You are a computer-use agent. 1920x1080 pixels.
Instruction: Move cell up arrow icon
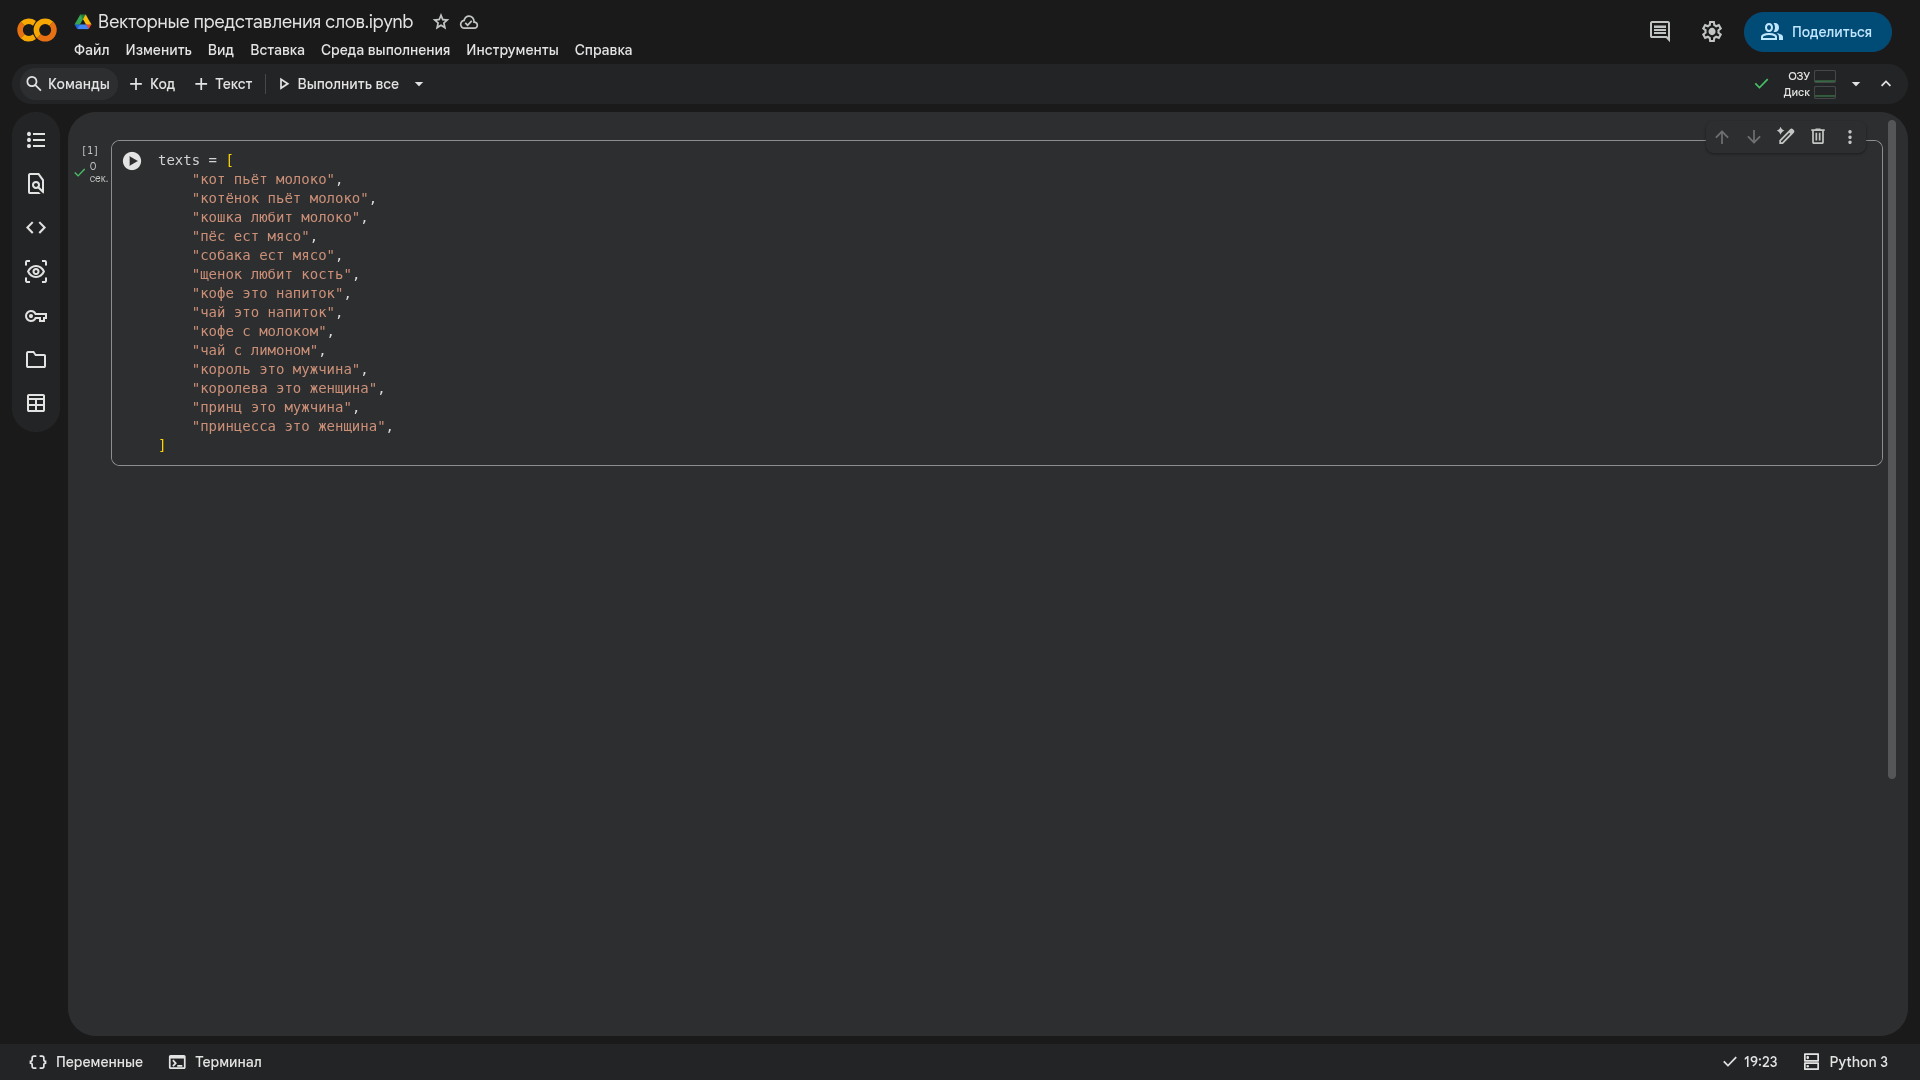click(1722, 137)
